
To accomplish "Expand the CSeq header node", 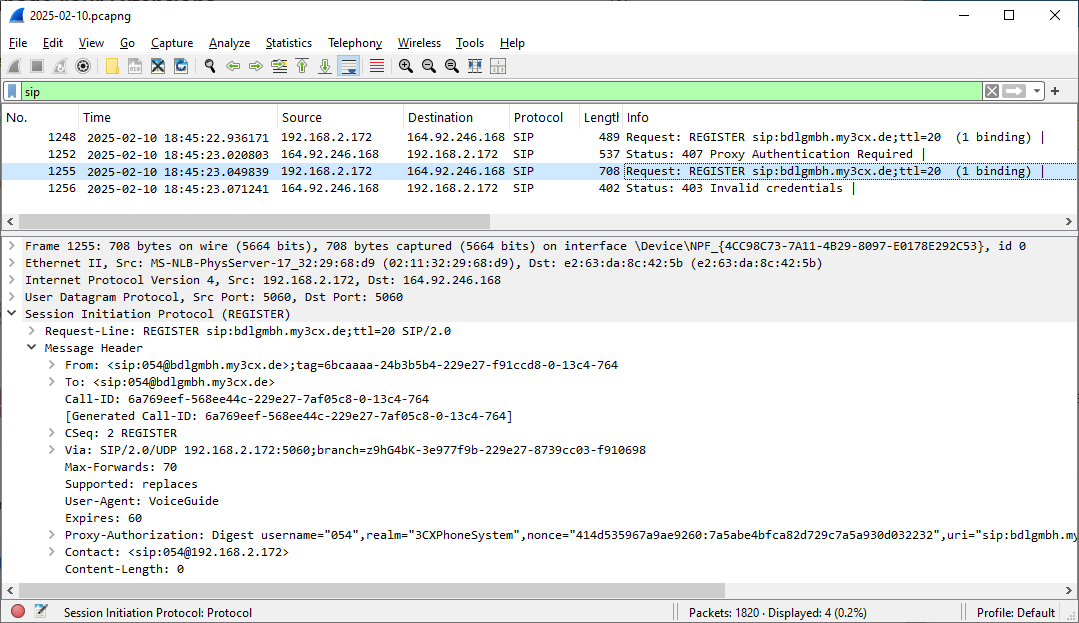I will (x=52, y=433).
